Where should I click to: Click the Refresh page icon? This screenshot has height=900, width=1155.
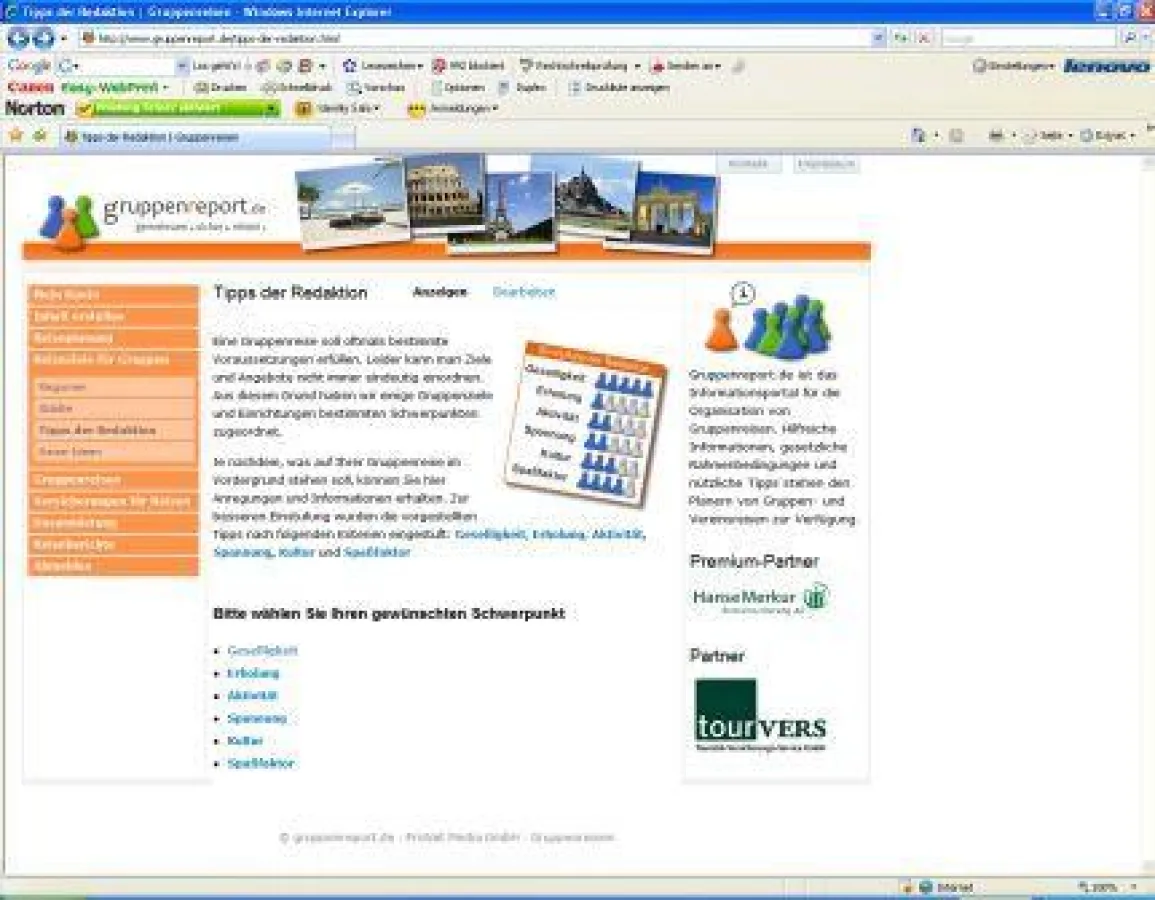(x=902, y=38)
